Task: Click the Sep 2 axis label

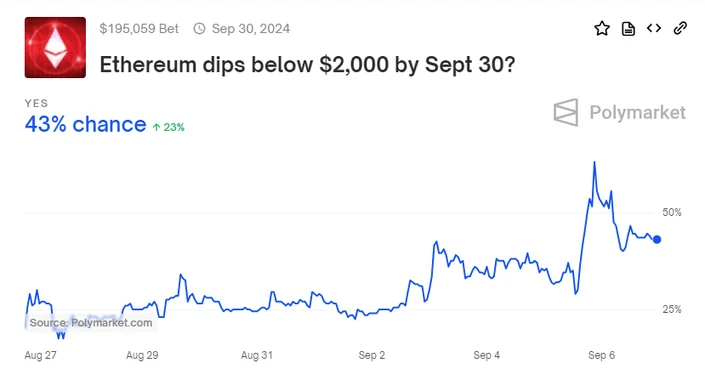Action: [x=371, y=355]
